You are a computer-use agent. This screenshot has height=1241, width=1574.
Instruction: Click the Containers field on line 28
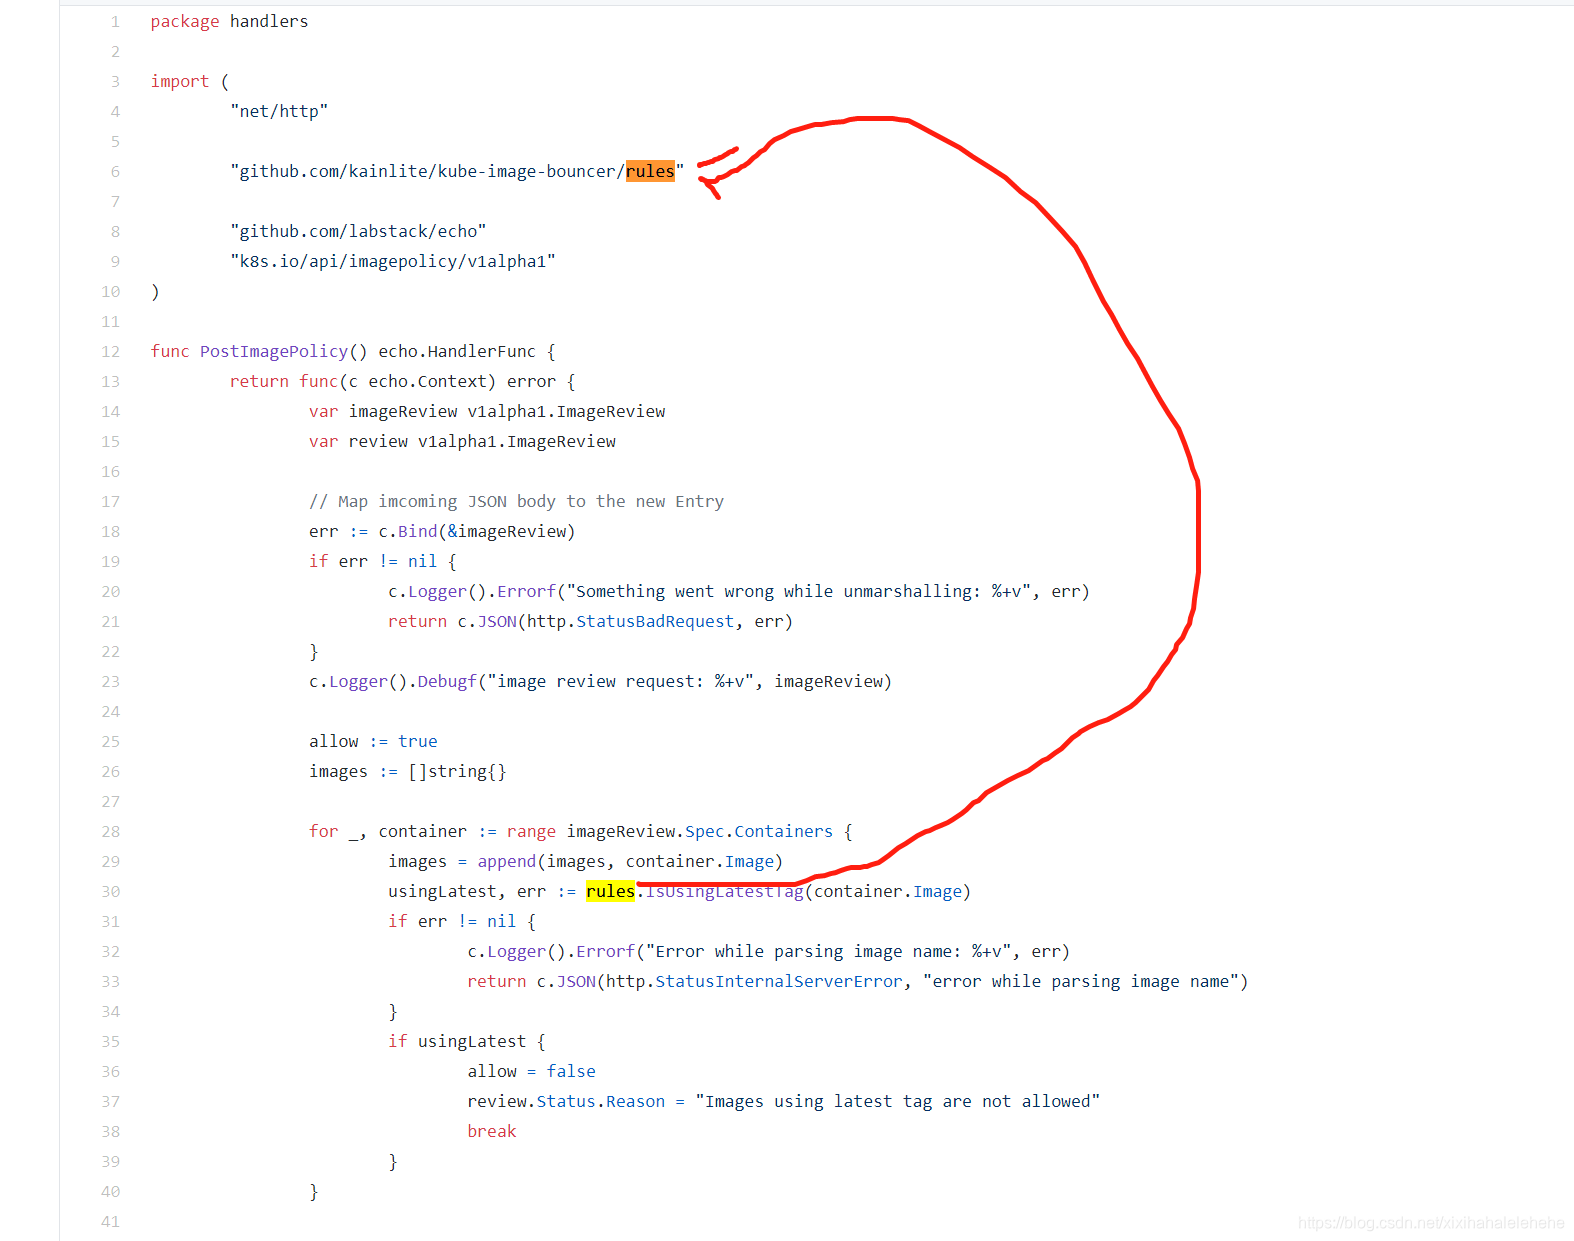784,831
